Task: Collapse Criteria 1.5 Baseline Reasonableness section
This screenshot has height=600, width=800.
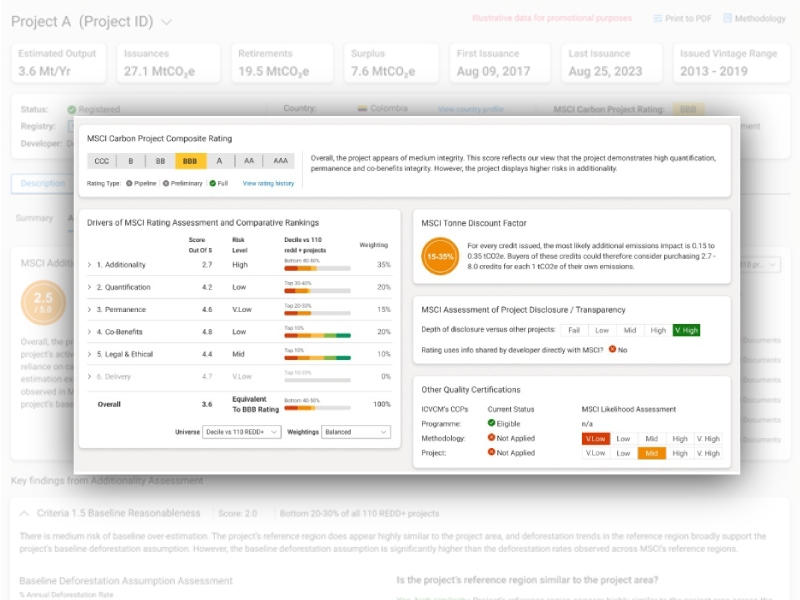Action: 24,514
